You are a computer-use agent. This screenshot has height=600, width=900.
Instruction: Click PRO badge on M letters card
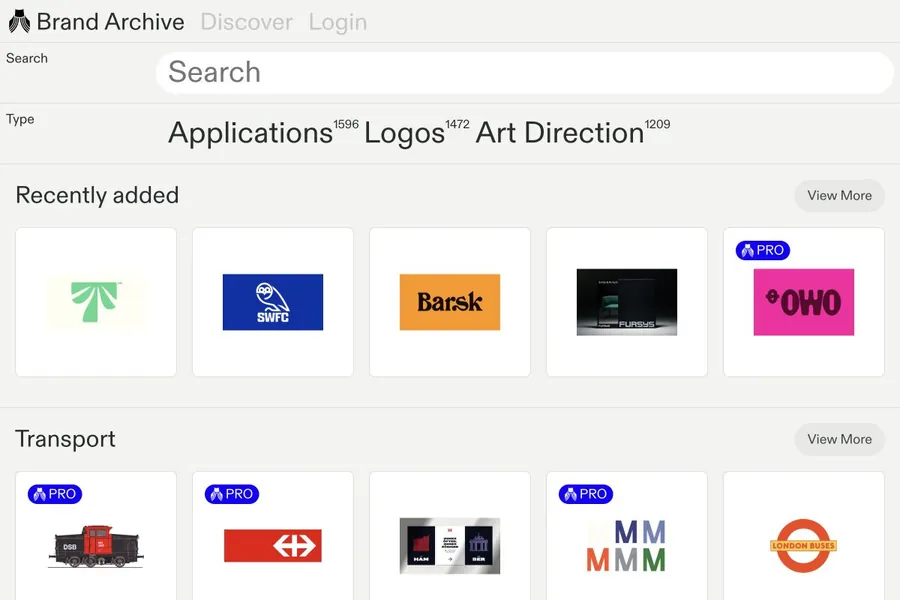point(586,494)
